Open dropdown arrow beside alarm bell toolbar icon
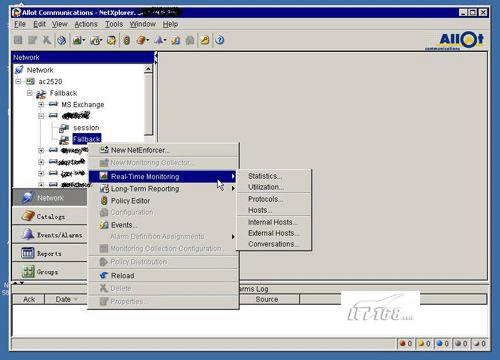500x360 pixels. click(165, 40)
